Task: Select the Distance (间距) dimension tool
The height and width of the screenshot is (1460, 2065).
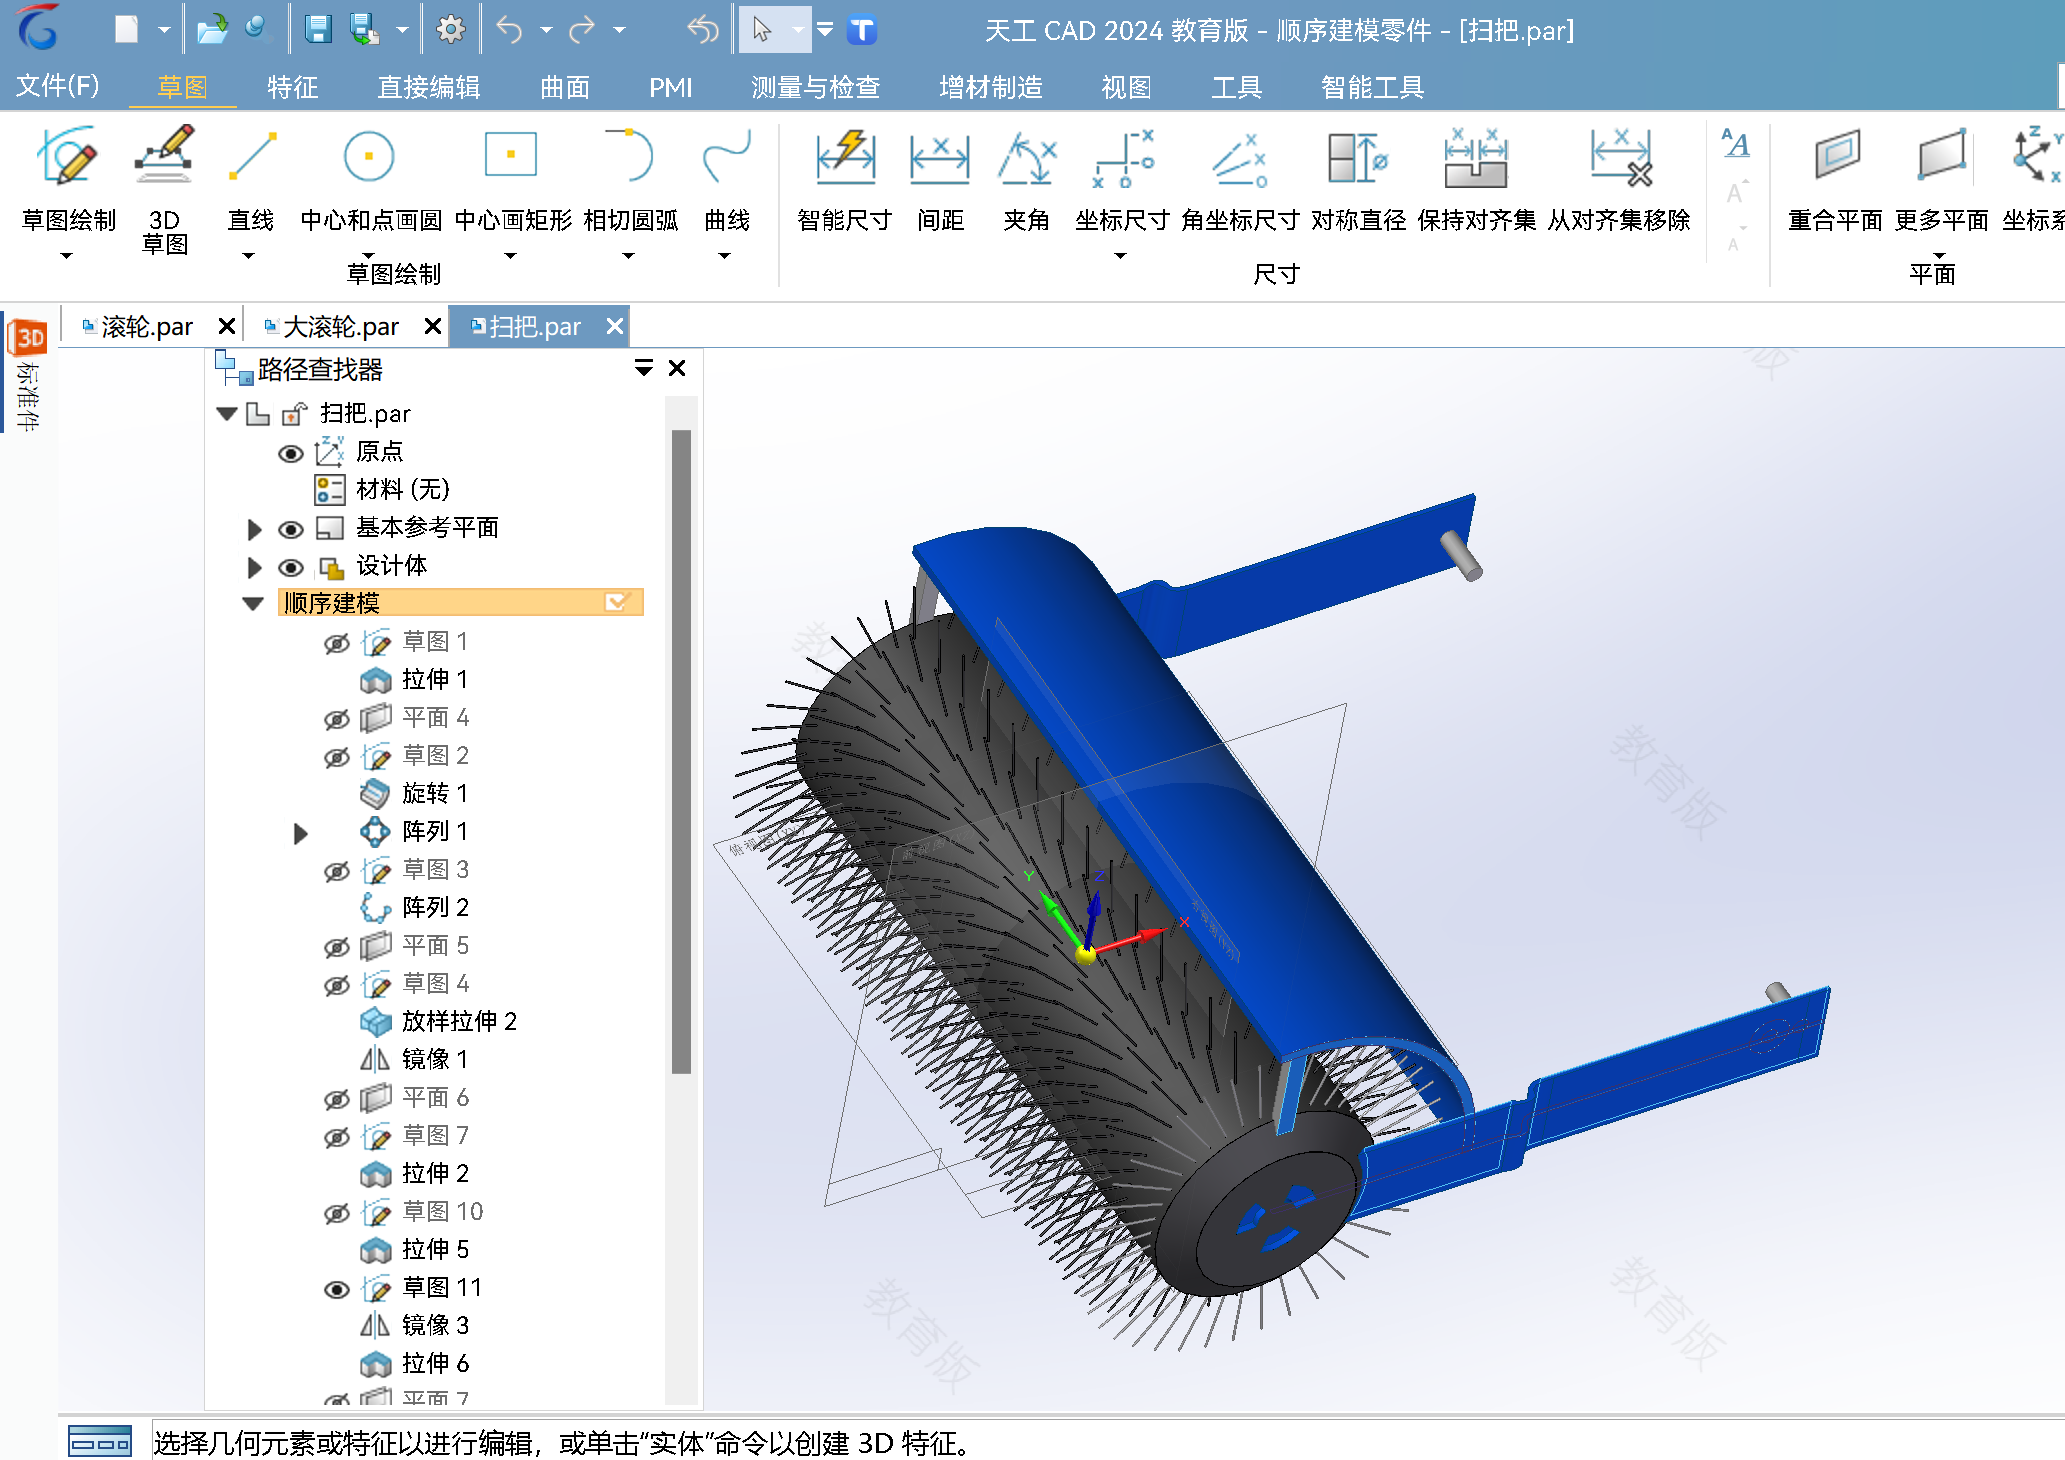Action: pyautogui.click(x=940, y=180)
